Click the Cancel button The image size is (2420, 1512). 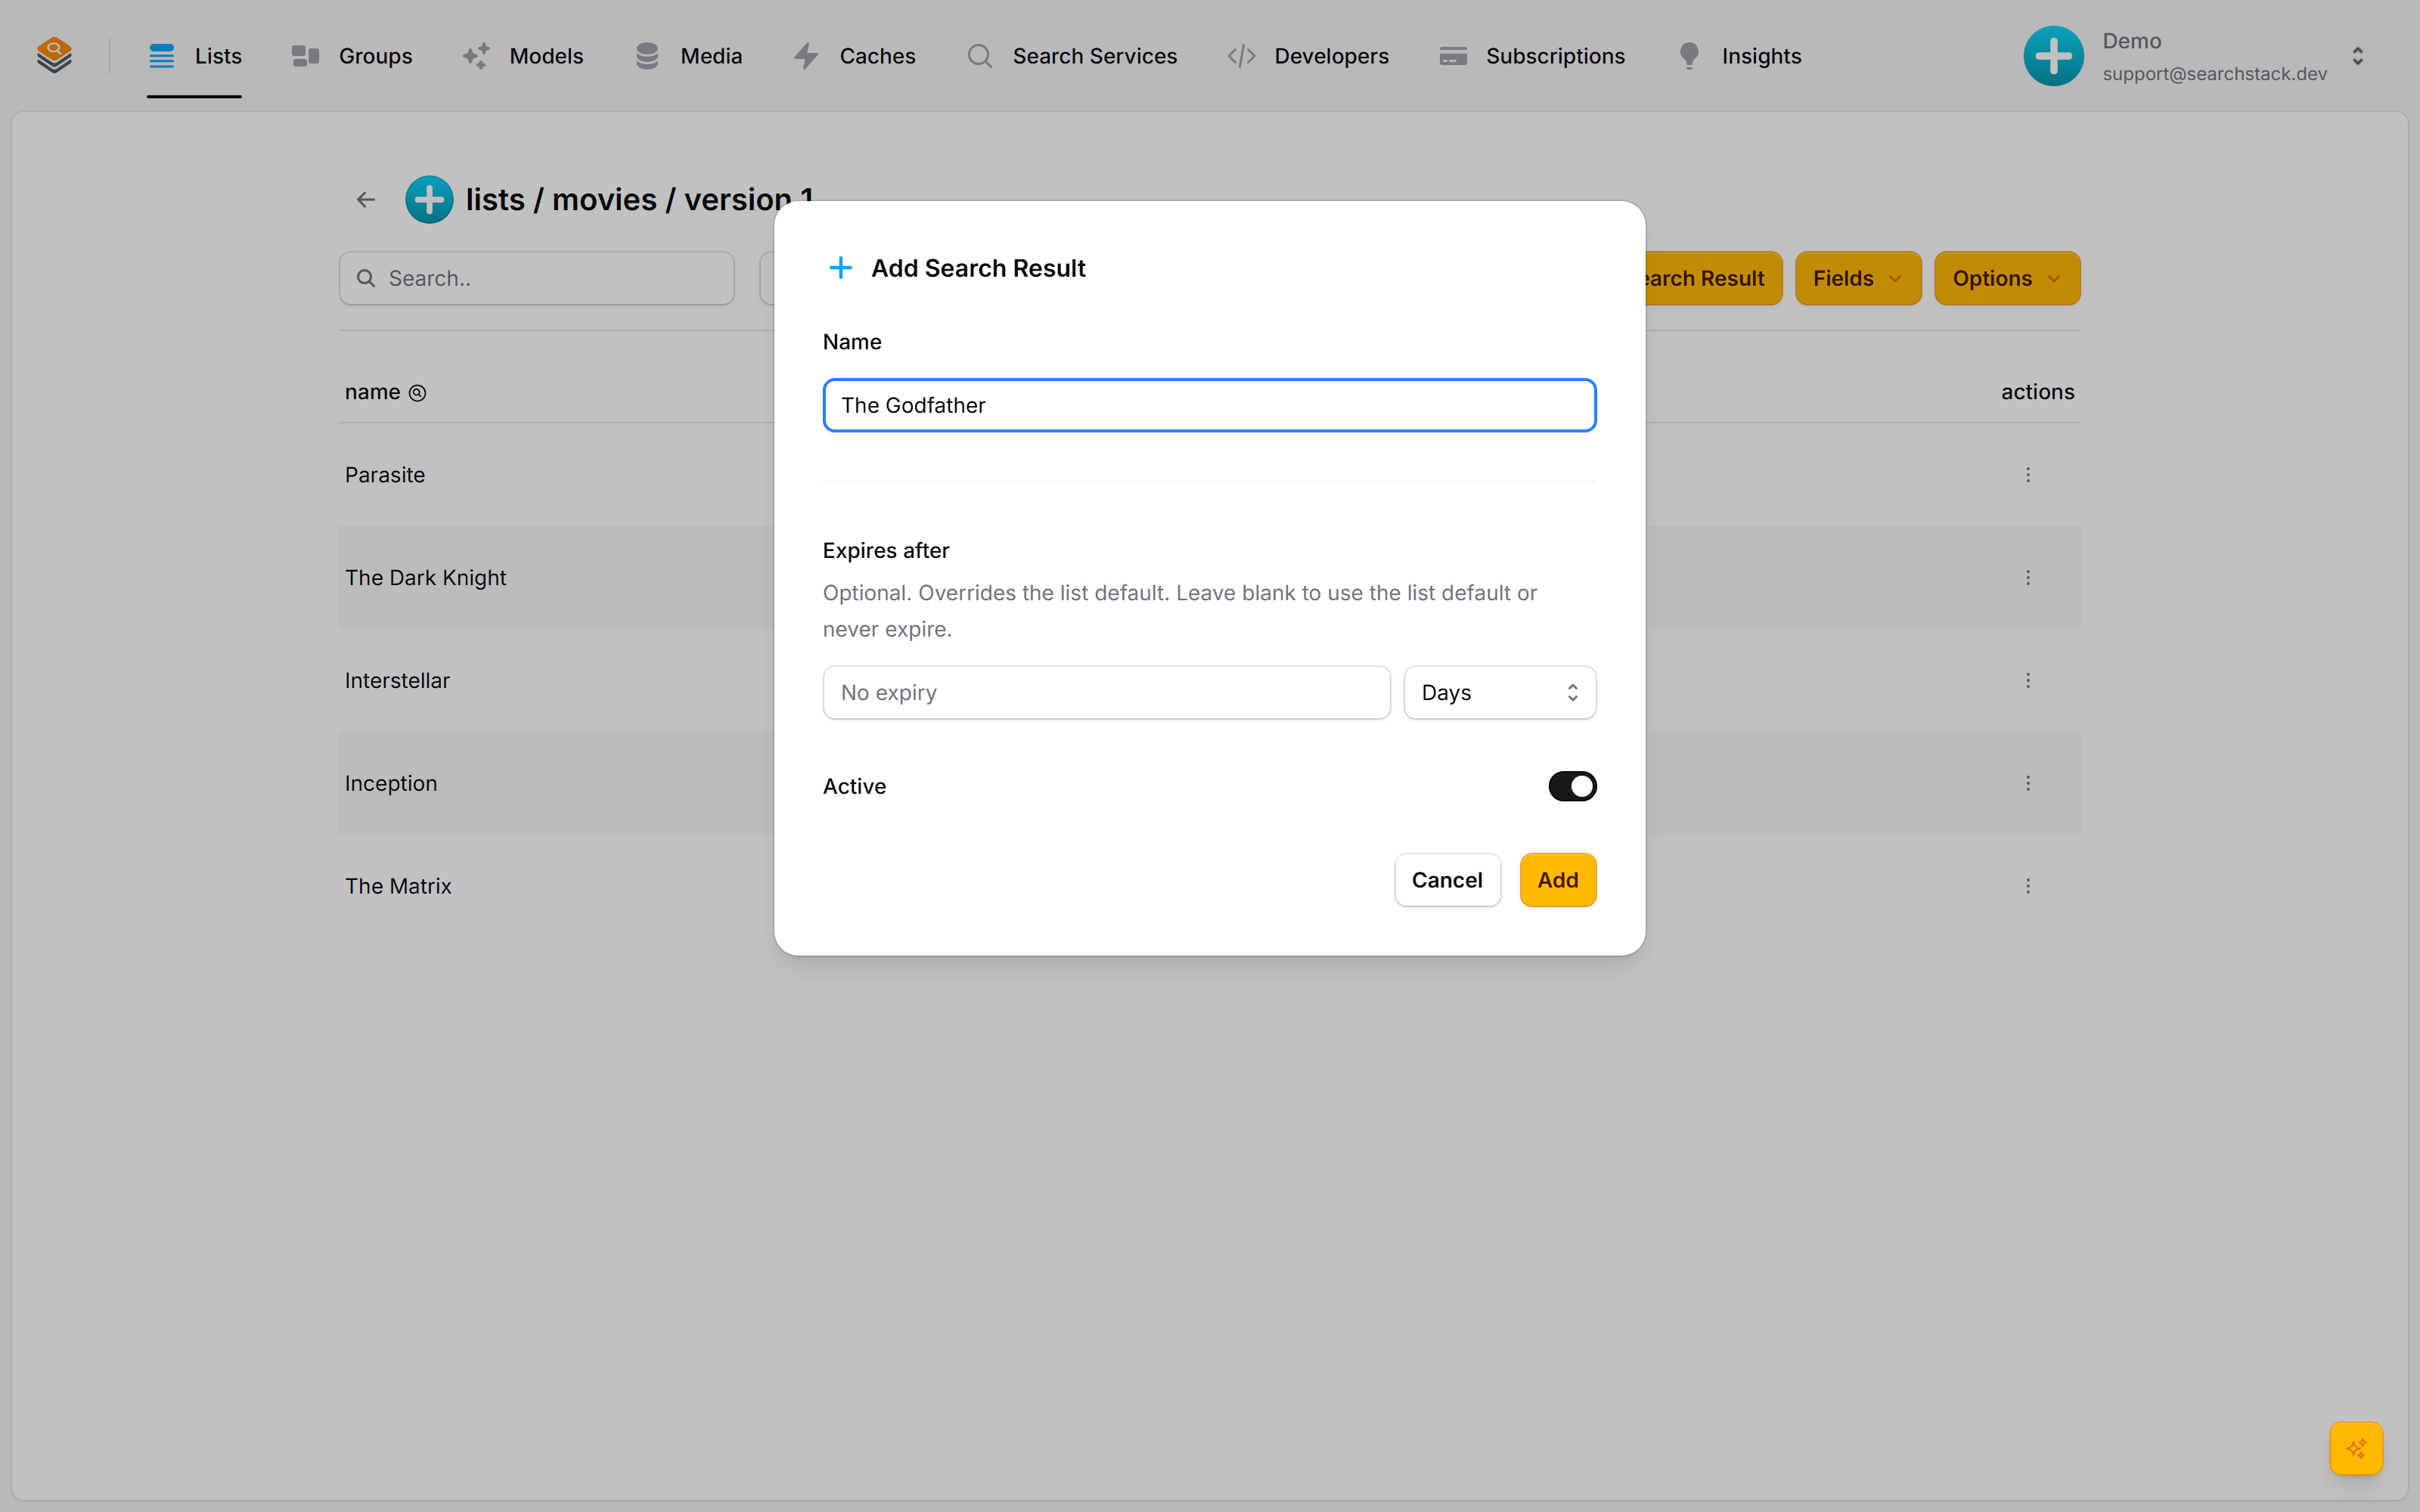[1447, 880]
